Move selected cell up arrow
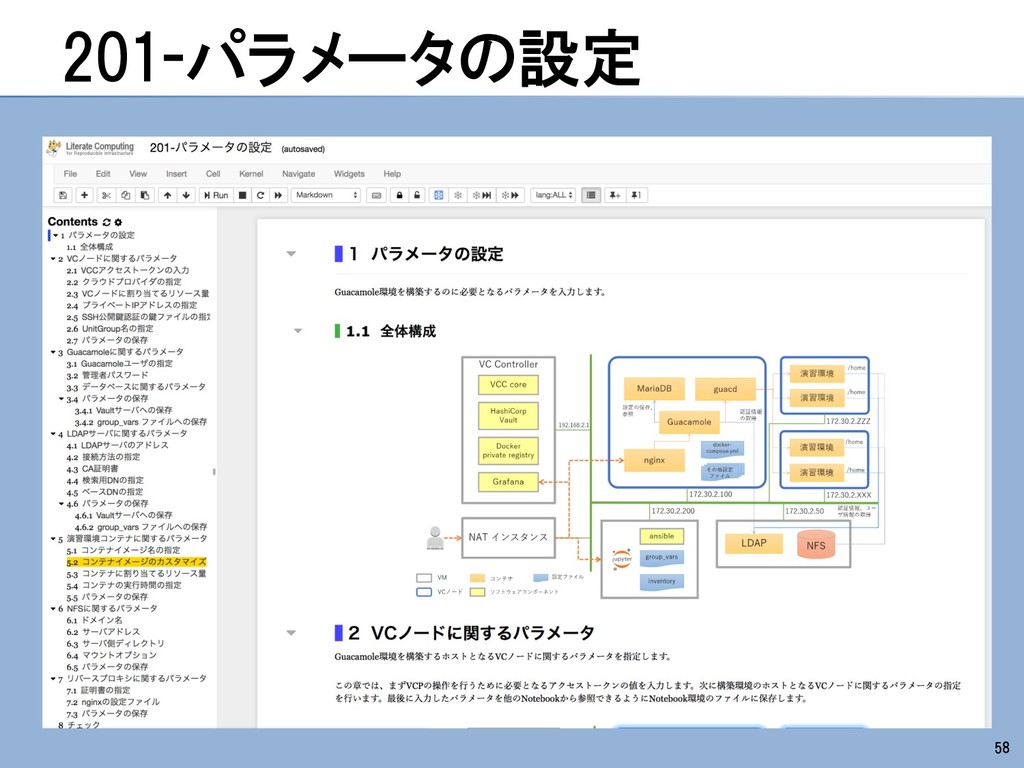Viewport: 1024px width, 768px height. tap(168, 195)
